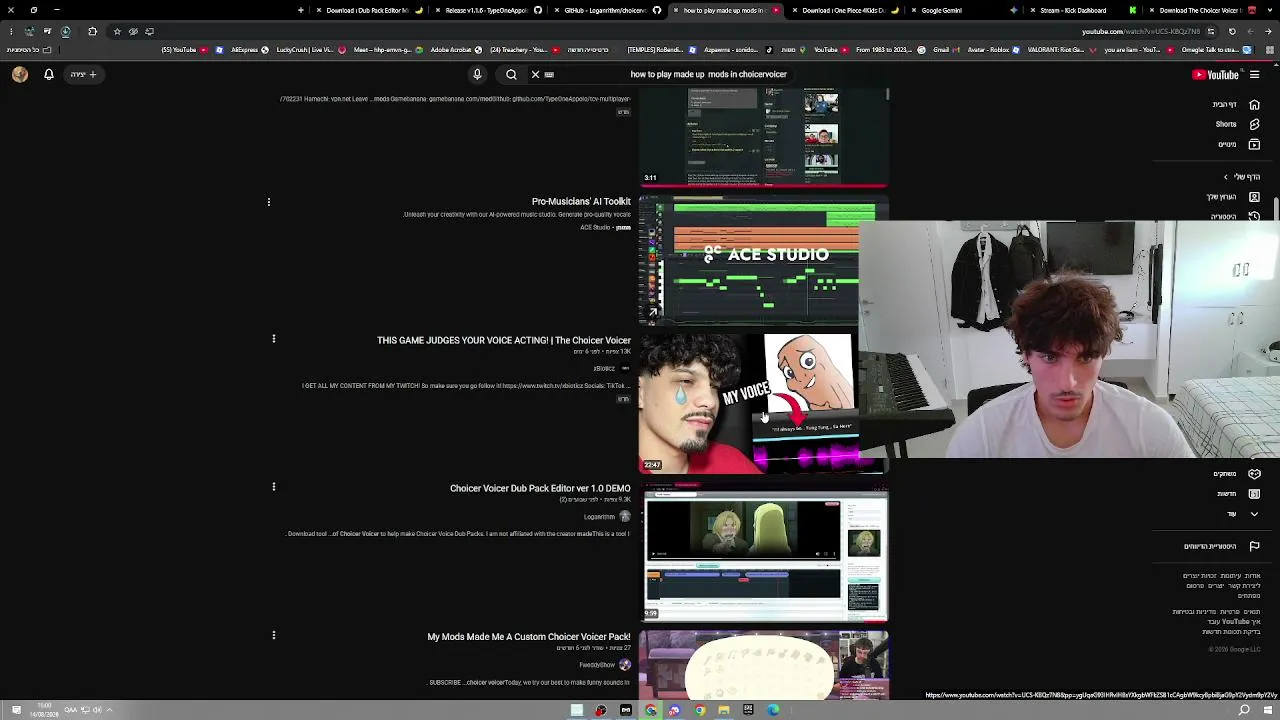Open watch History in the sidebar
Viewport: 1280px width, 720px height.
click(1234, 216)
